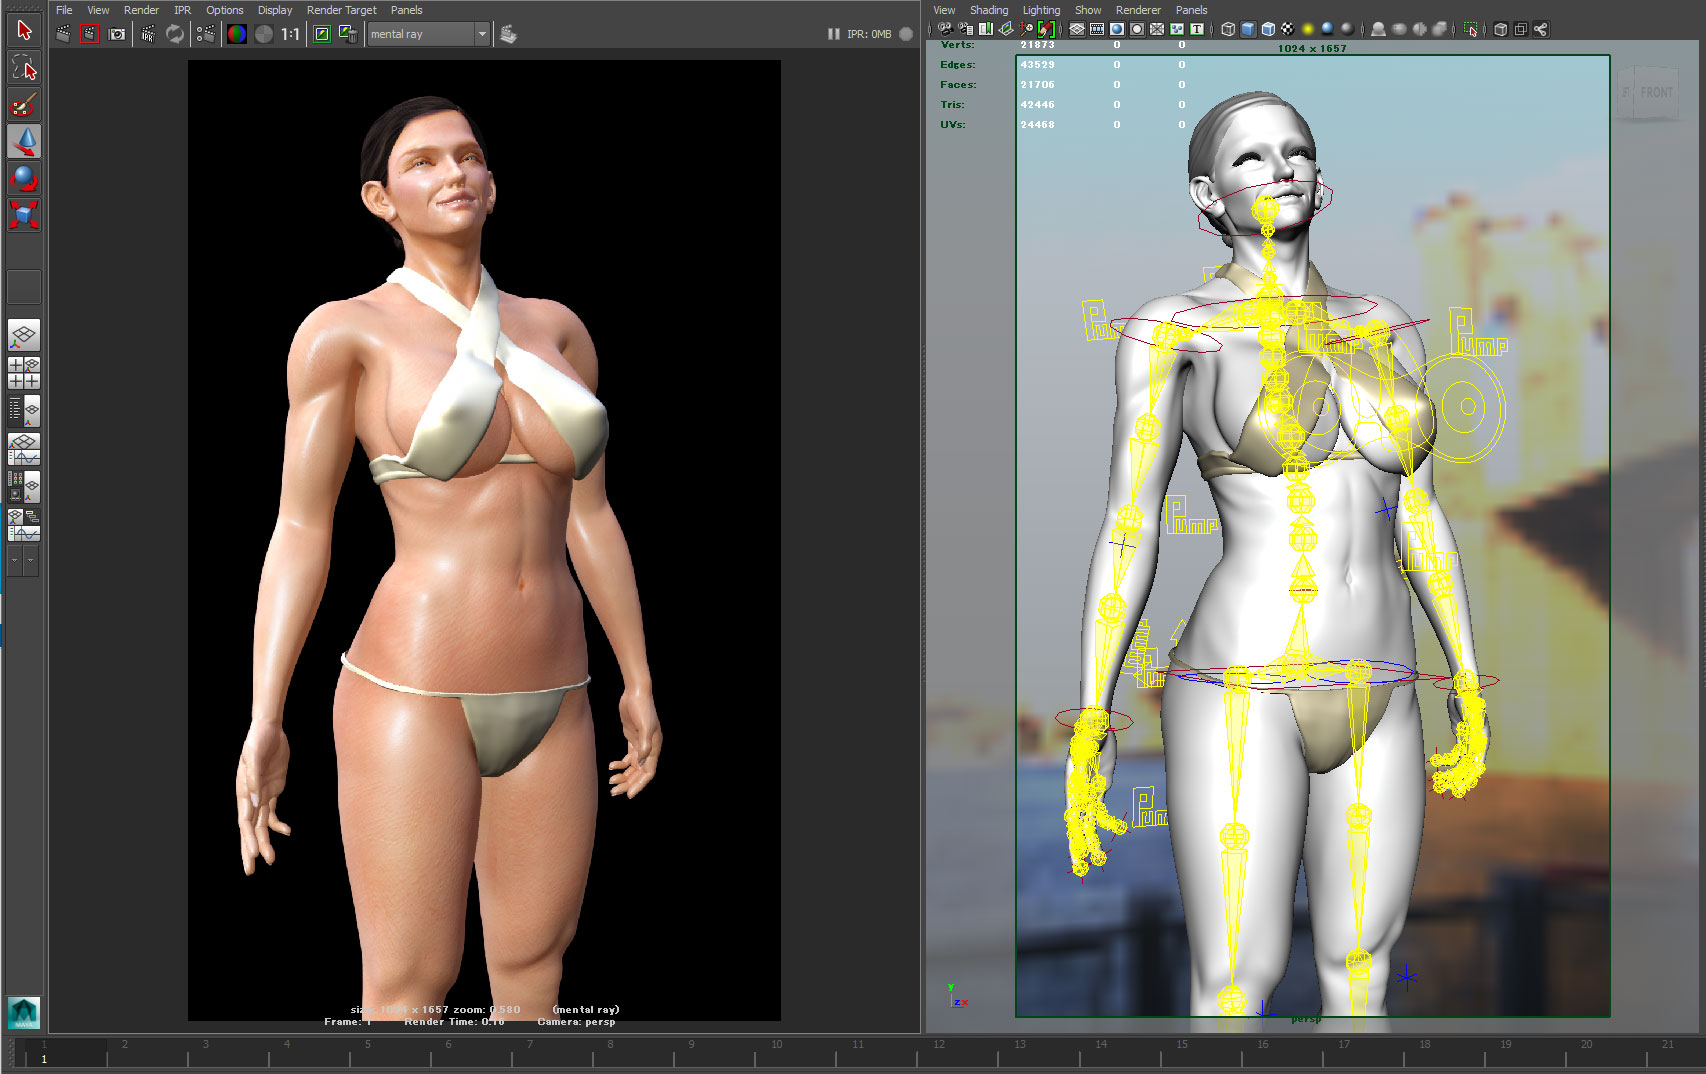The image size is (1706, 1074).
Task: Pause IPR tuning with pause icon
Action: (833, 34)
